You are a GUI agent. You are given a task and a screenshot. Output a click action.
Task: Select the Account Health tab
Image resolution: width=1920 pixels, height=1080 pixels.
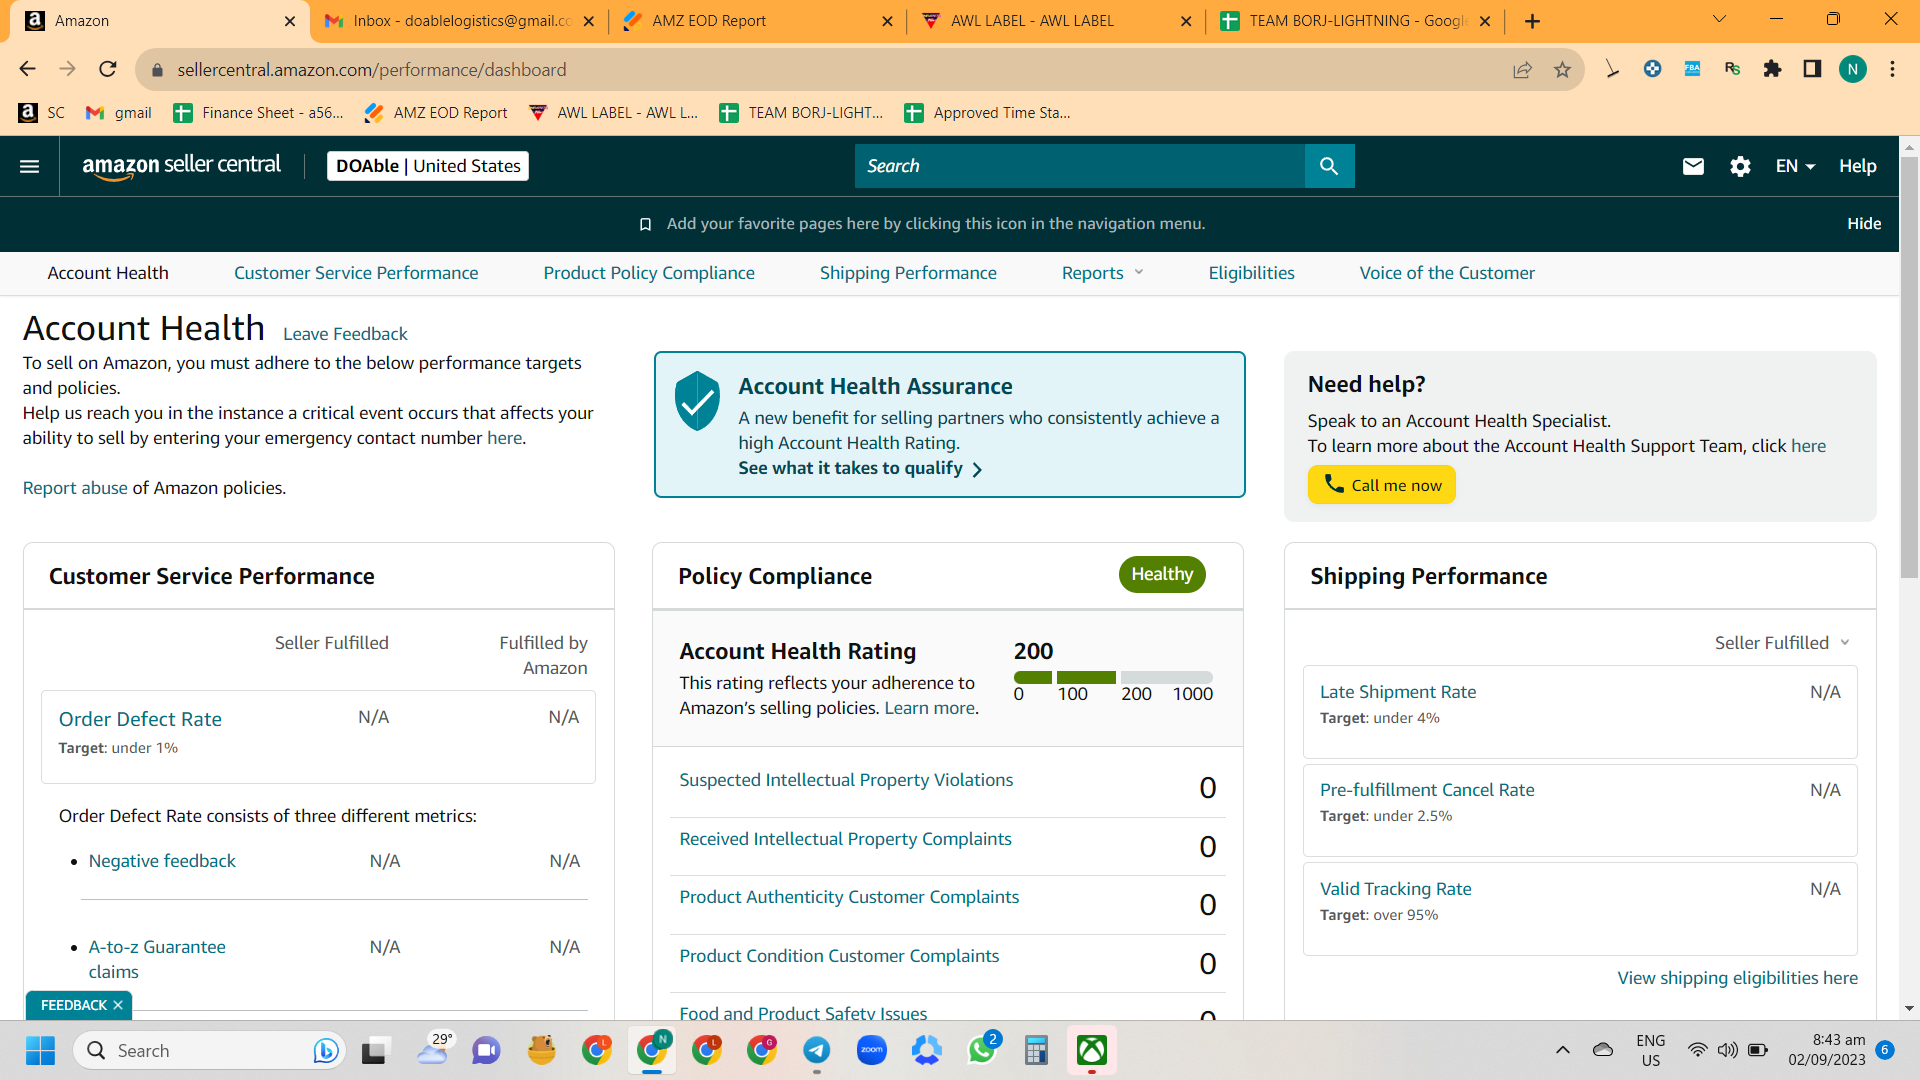108,273
